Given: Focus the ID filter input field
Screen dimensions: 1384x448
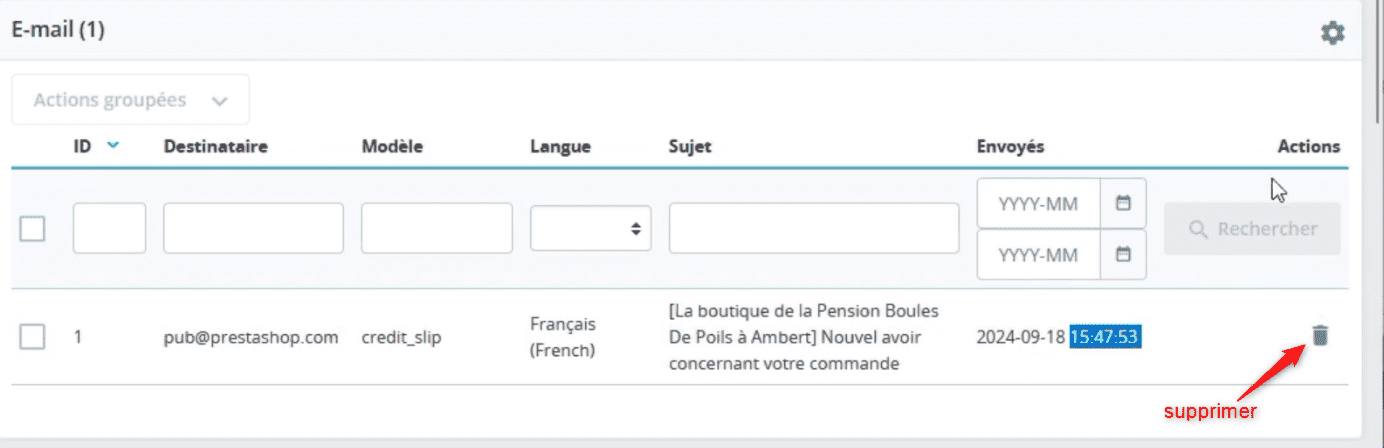Looking at the screenshot, I should (109, 228).
